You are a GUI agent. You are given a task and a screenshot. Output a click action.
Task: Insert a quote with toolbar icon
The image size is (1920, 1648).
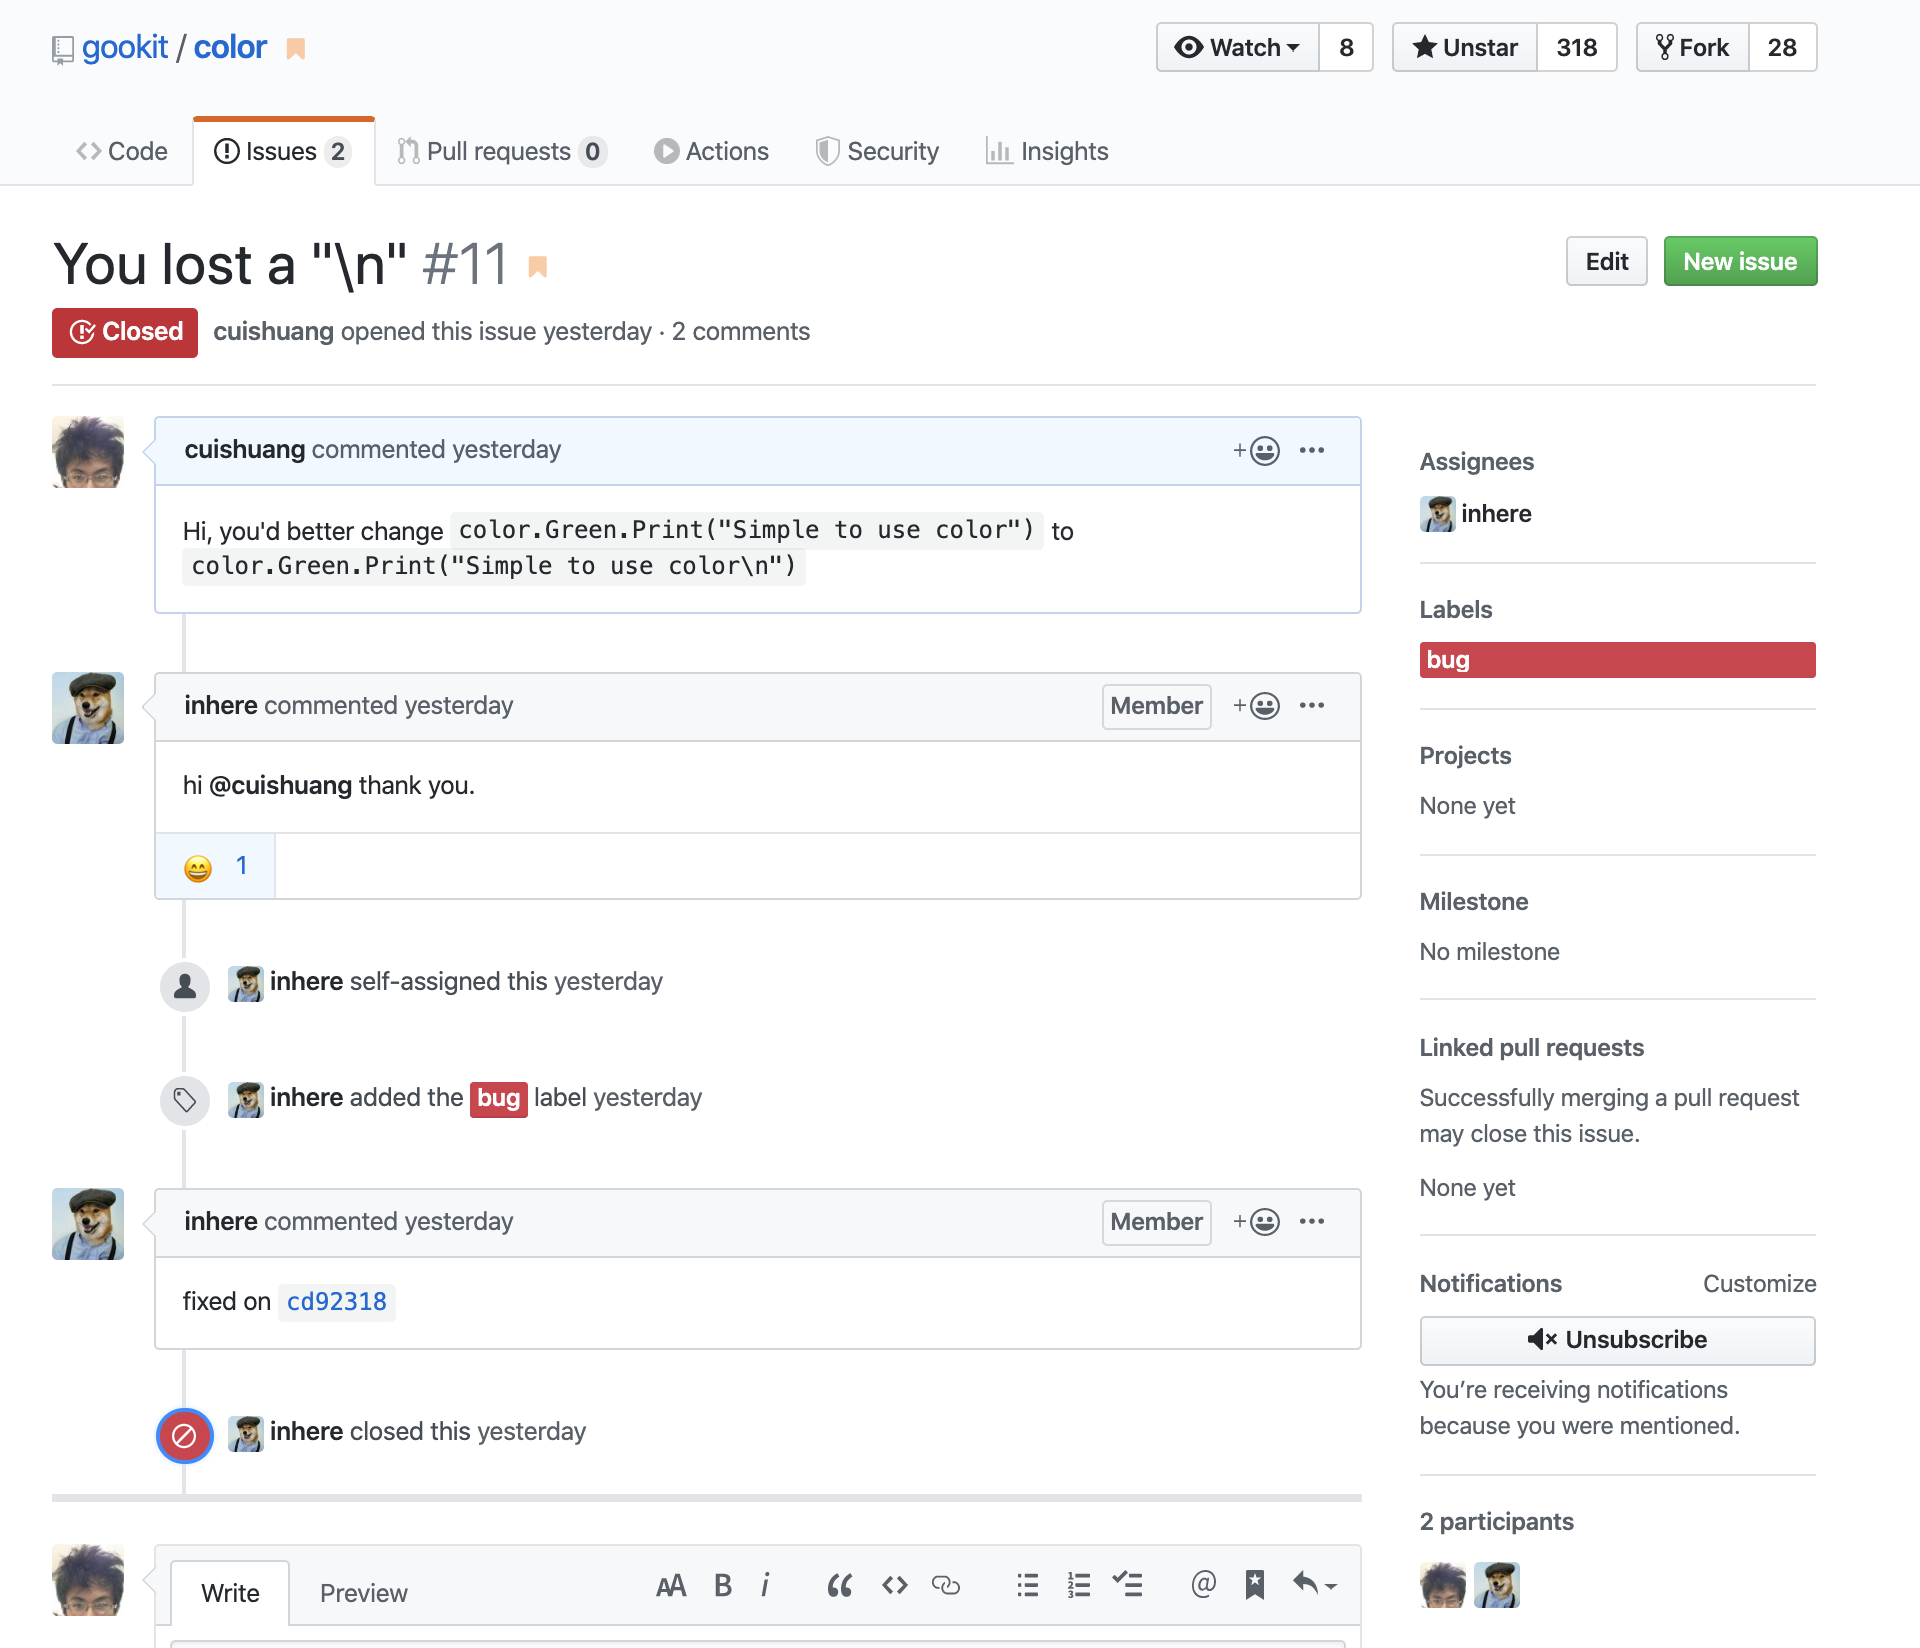point(839,1585)
